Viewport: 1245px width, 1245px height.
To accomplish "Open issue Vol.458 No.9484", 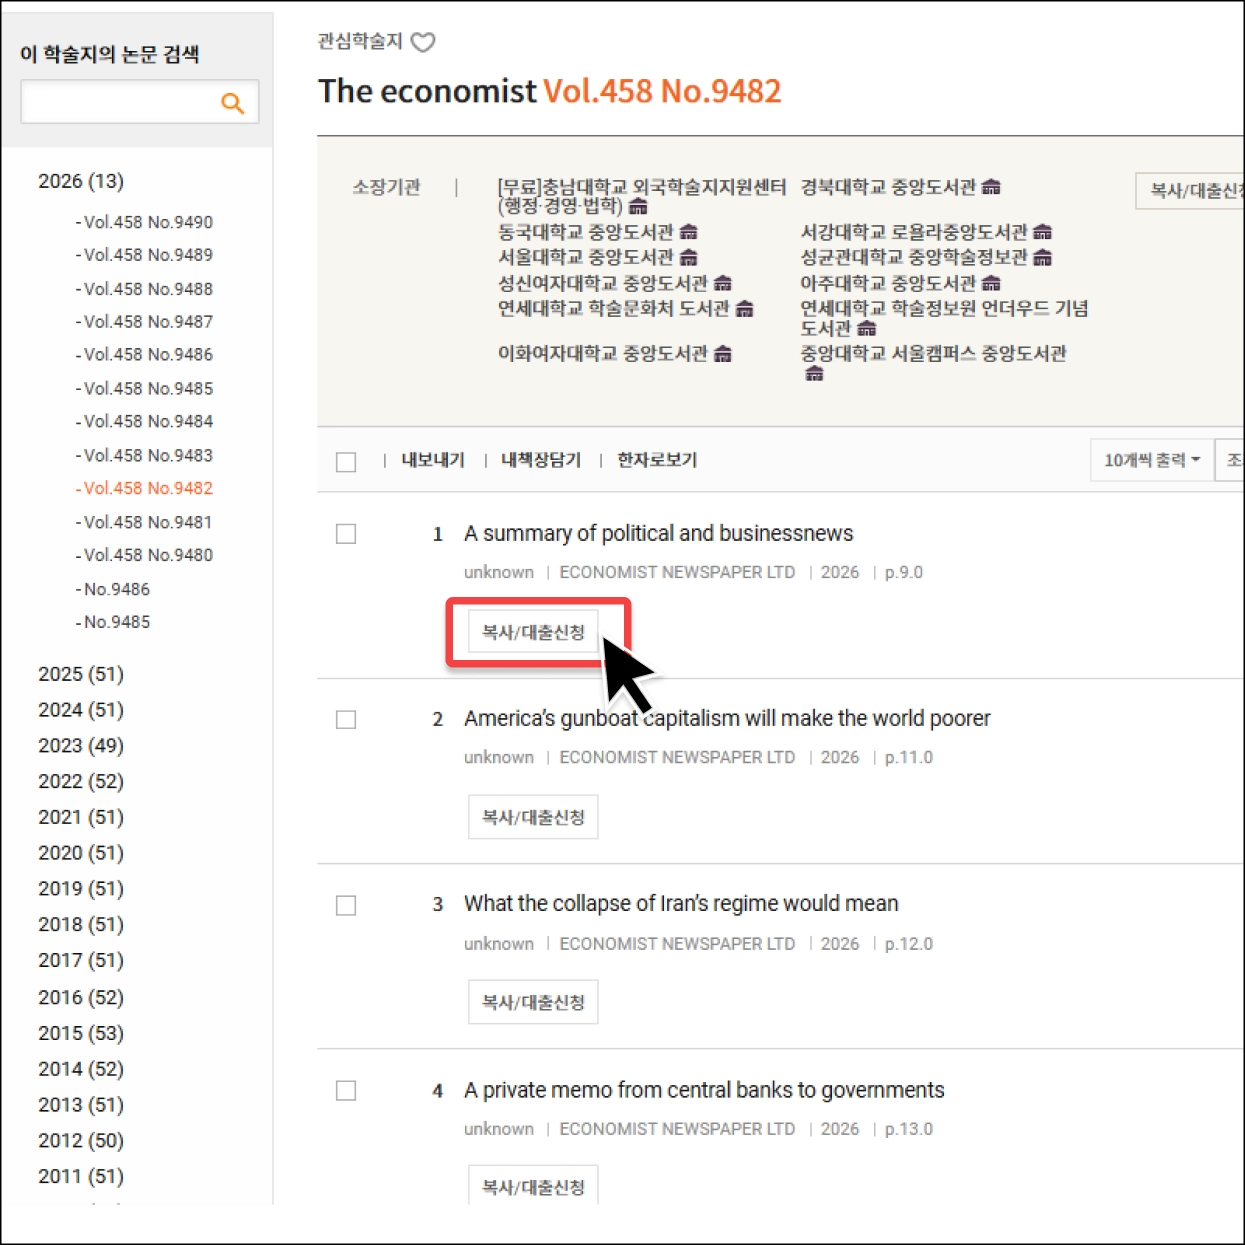I will tap(148, 422).
